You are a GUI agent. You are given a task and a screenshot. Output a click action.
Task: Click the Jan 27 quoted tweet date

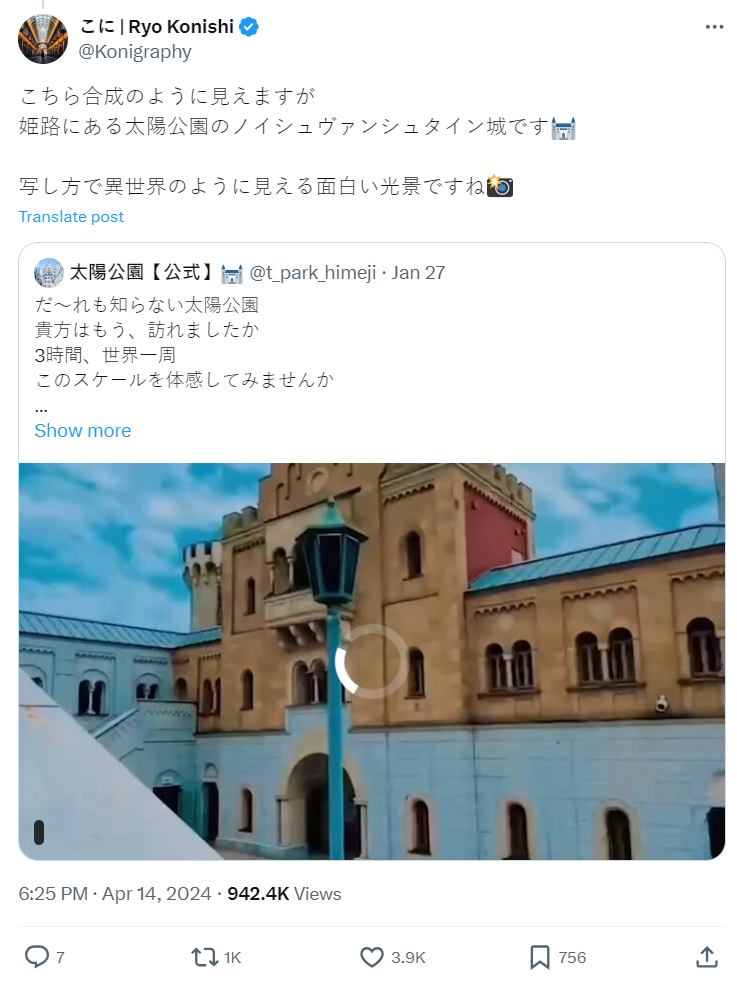click(x=418, y=273)
